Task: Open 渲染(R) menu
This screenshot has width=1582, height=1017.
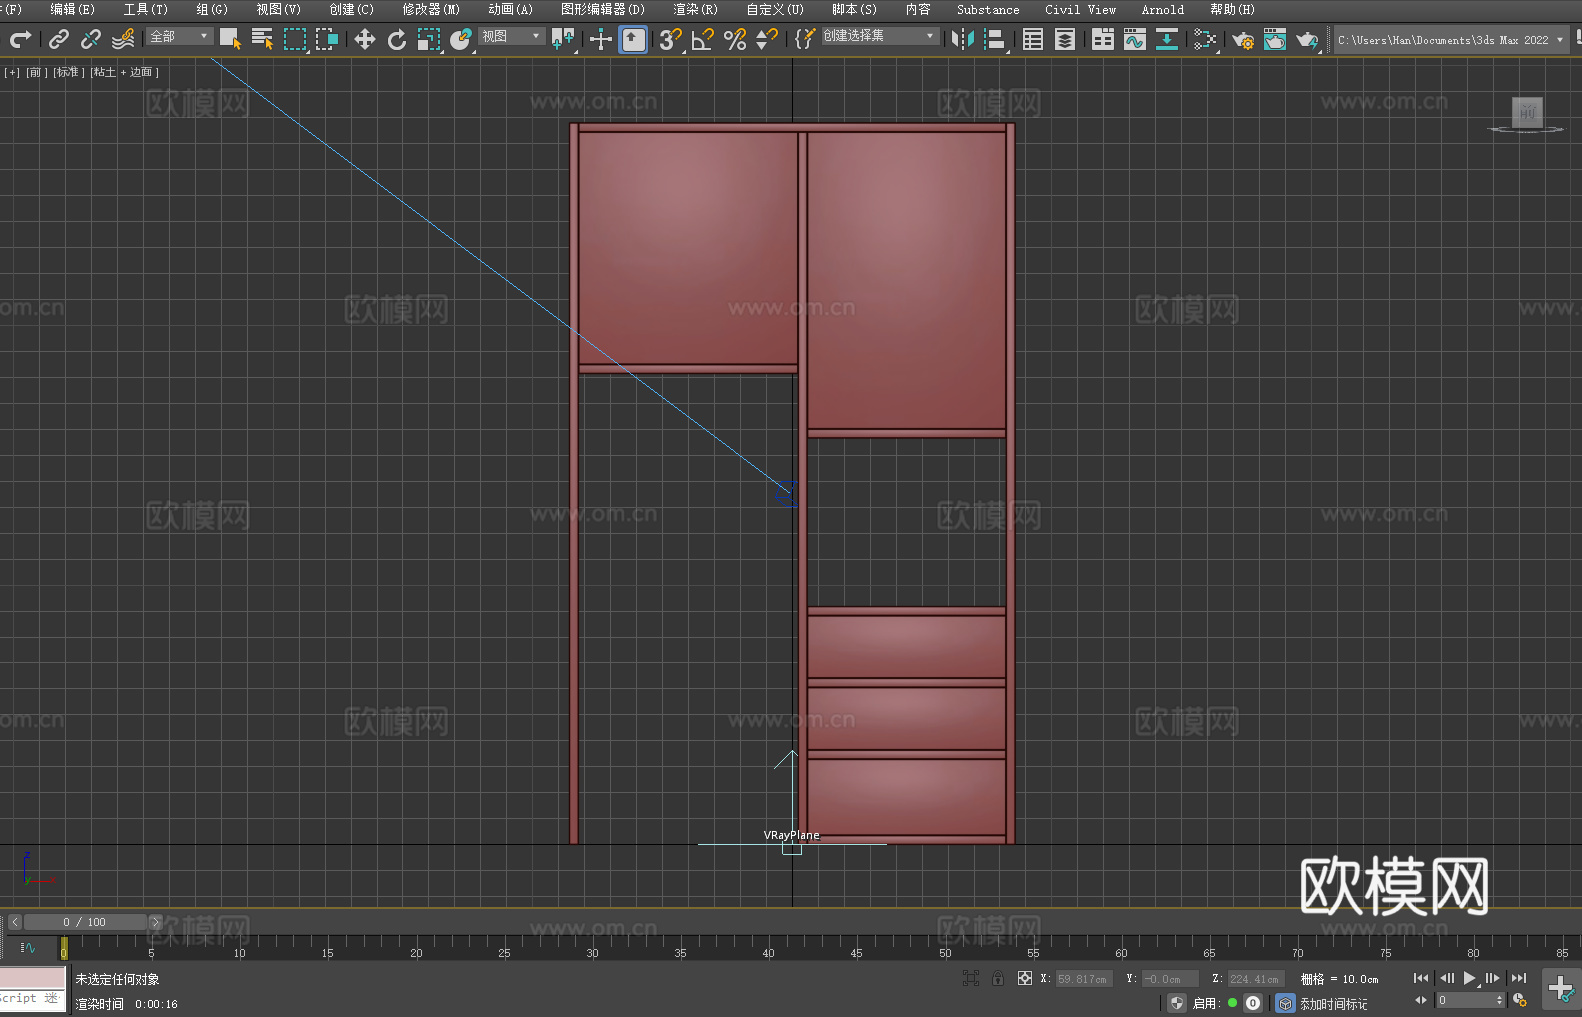Action: click(696, 9)
